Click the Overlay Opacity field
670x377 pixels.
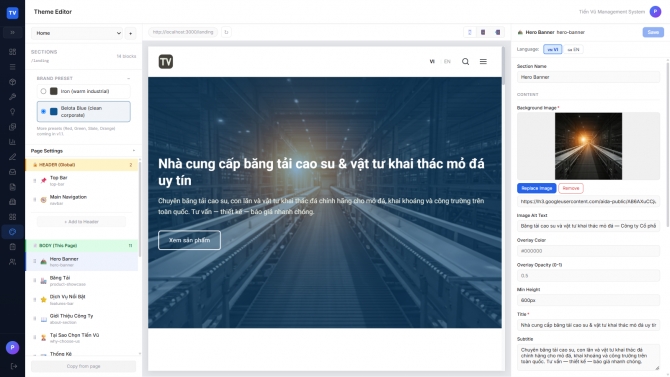pos(588,276)
